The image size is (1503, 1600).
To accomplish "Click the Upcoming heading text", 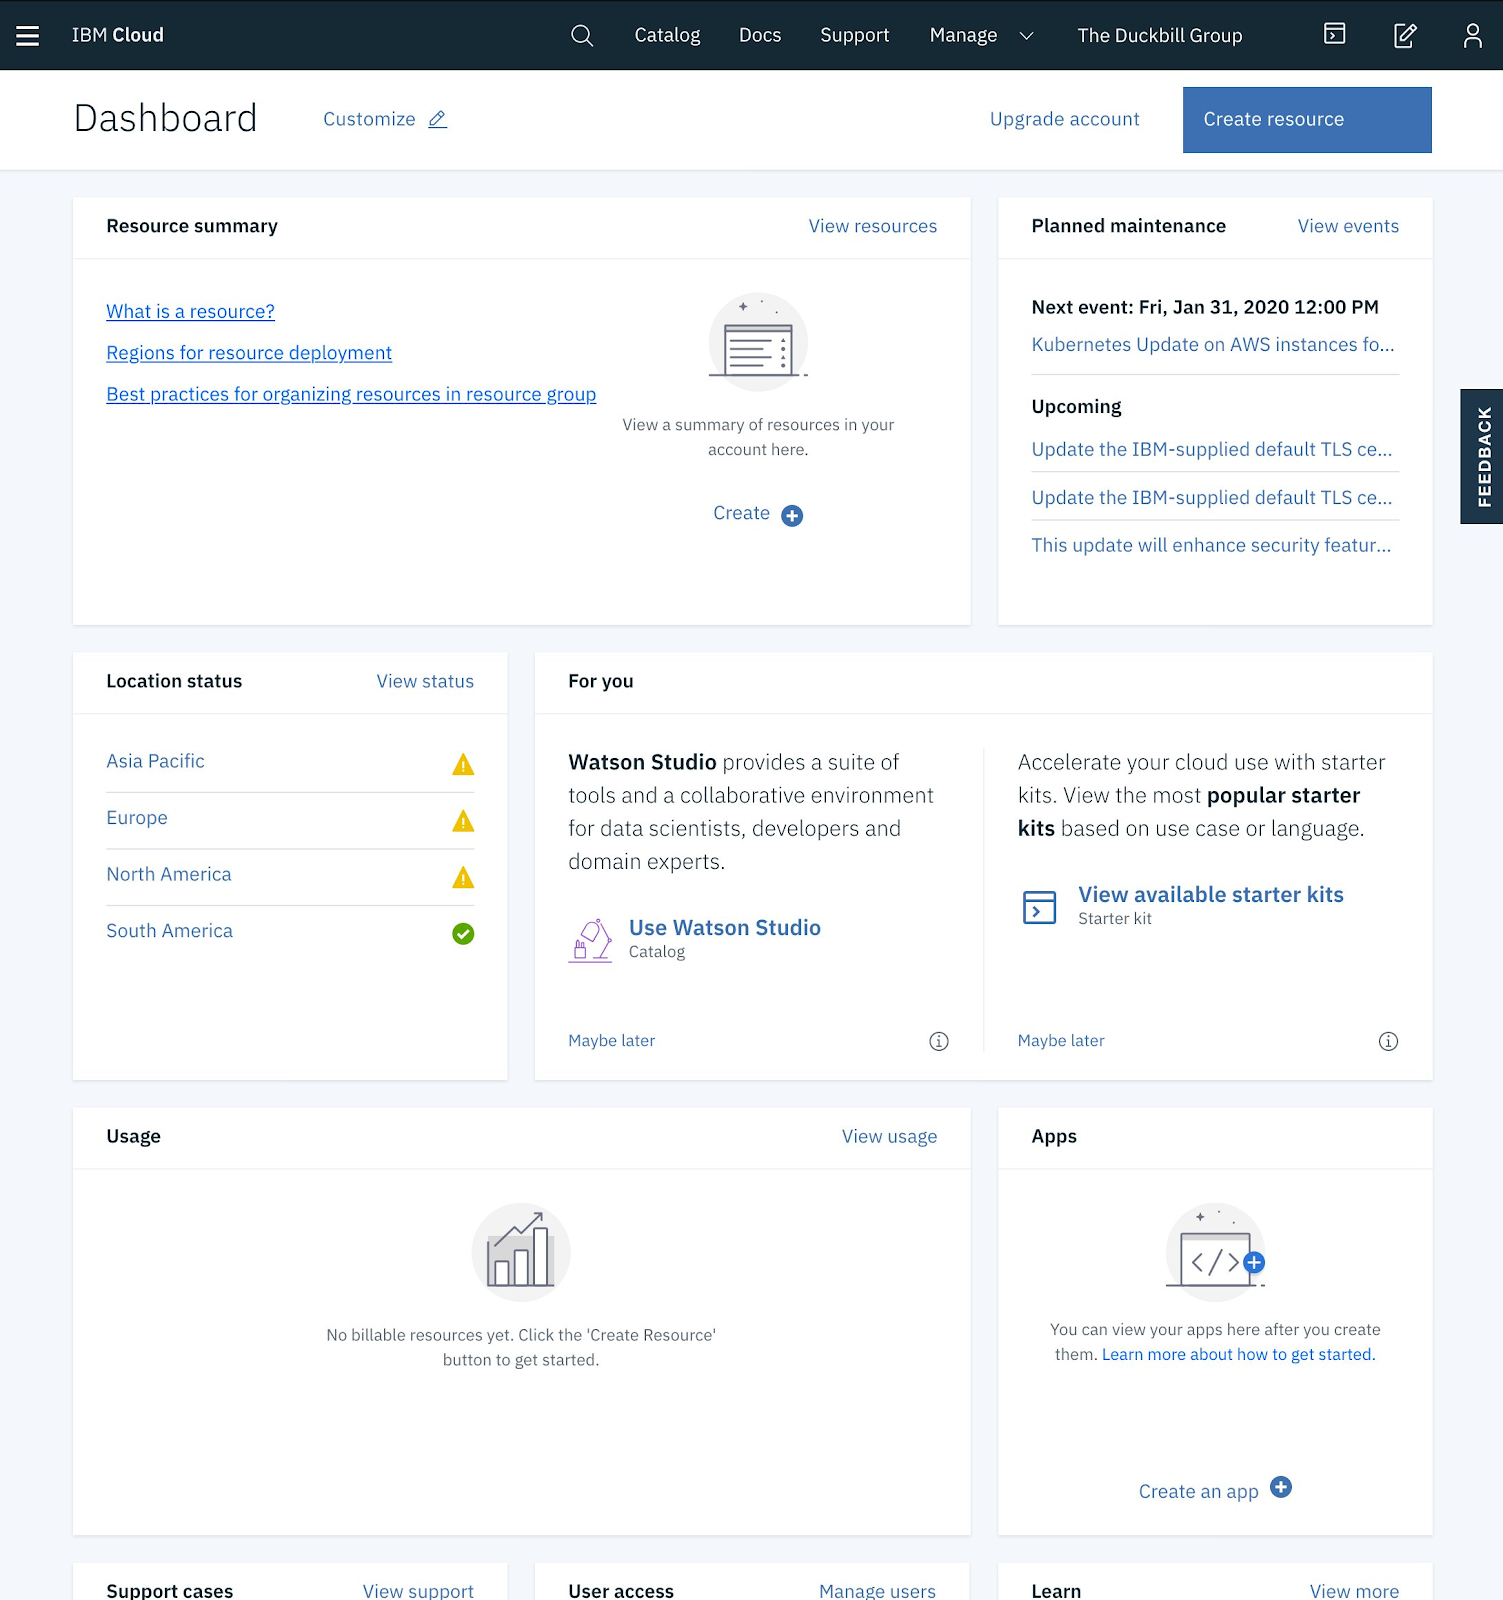I will point(1076,407).
